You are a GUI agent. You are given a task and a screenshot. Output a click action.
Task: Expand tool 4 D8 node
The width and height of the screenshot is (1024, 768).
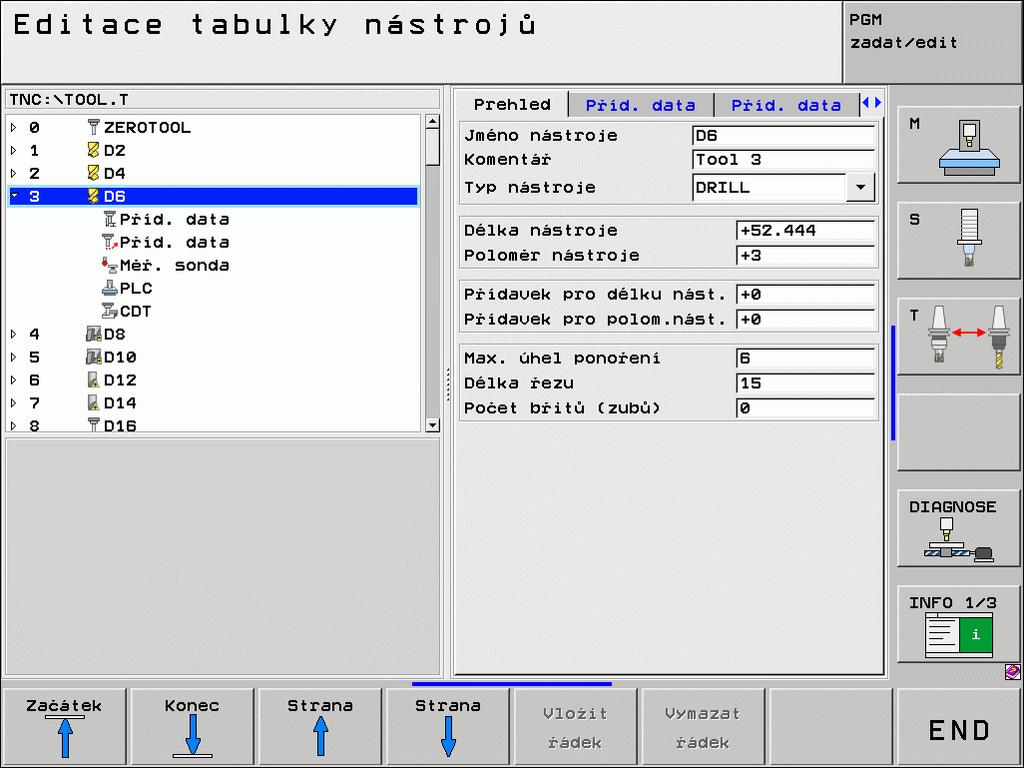14,334
